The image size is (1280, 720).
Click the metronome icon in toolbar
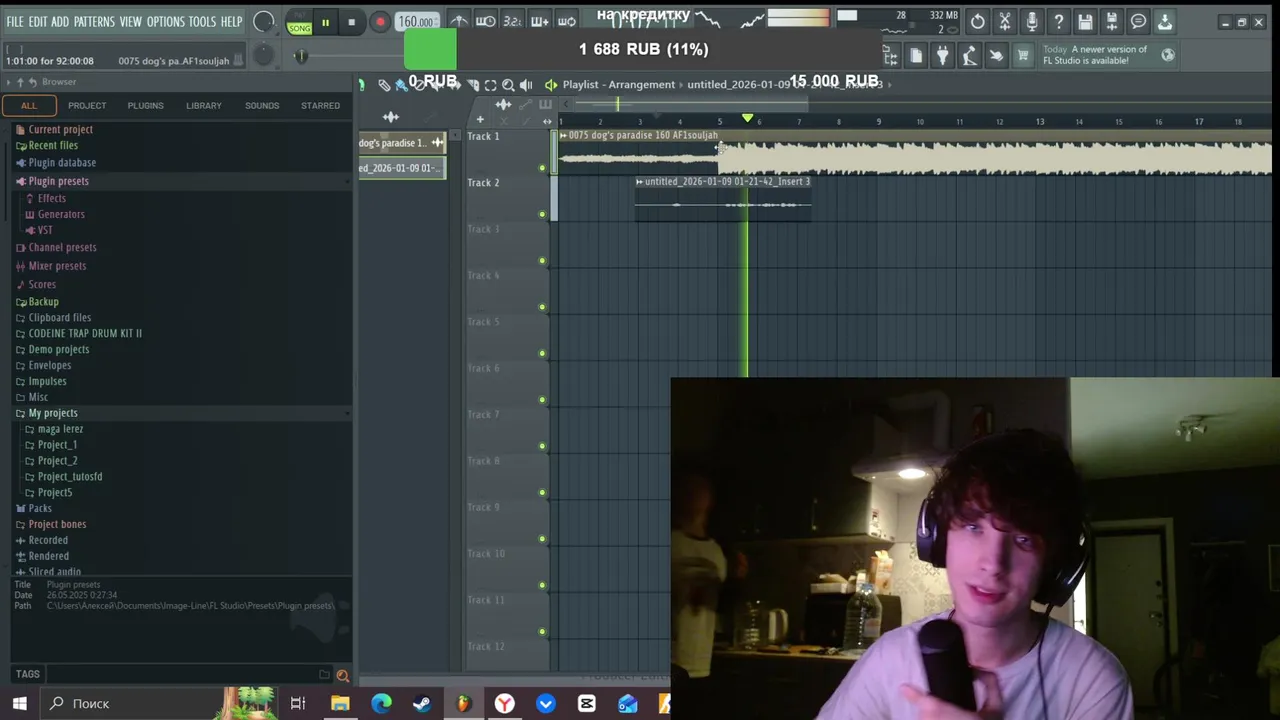458,21
